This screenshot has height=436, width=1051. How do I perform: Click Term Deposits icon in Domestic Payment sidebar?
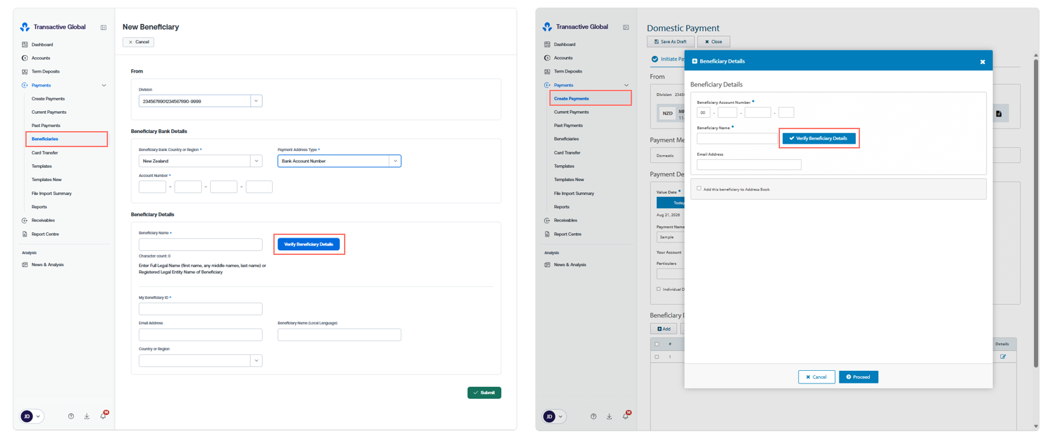coord(547,71)
